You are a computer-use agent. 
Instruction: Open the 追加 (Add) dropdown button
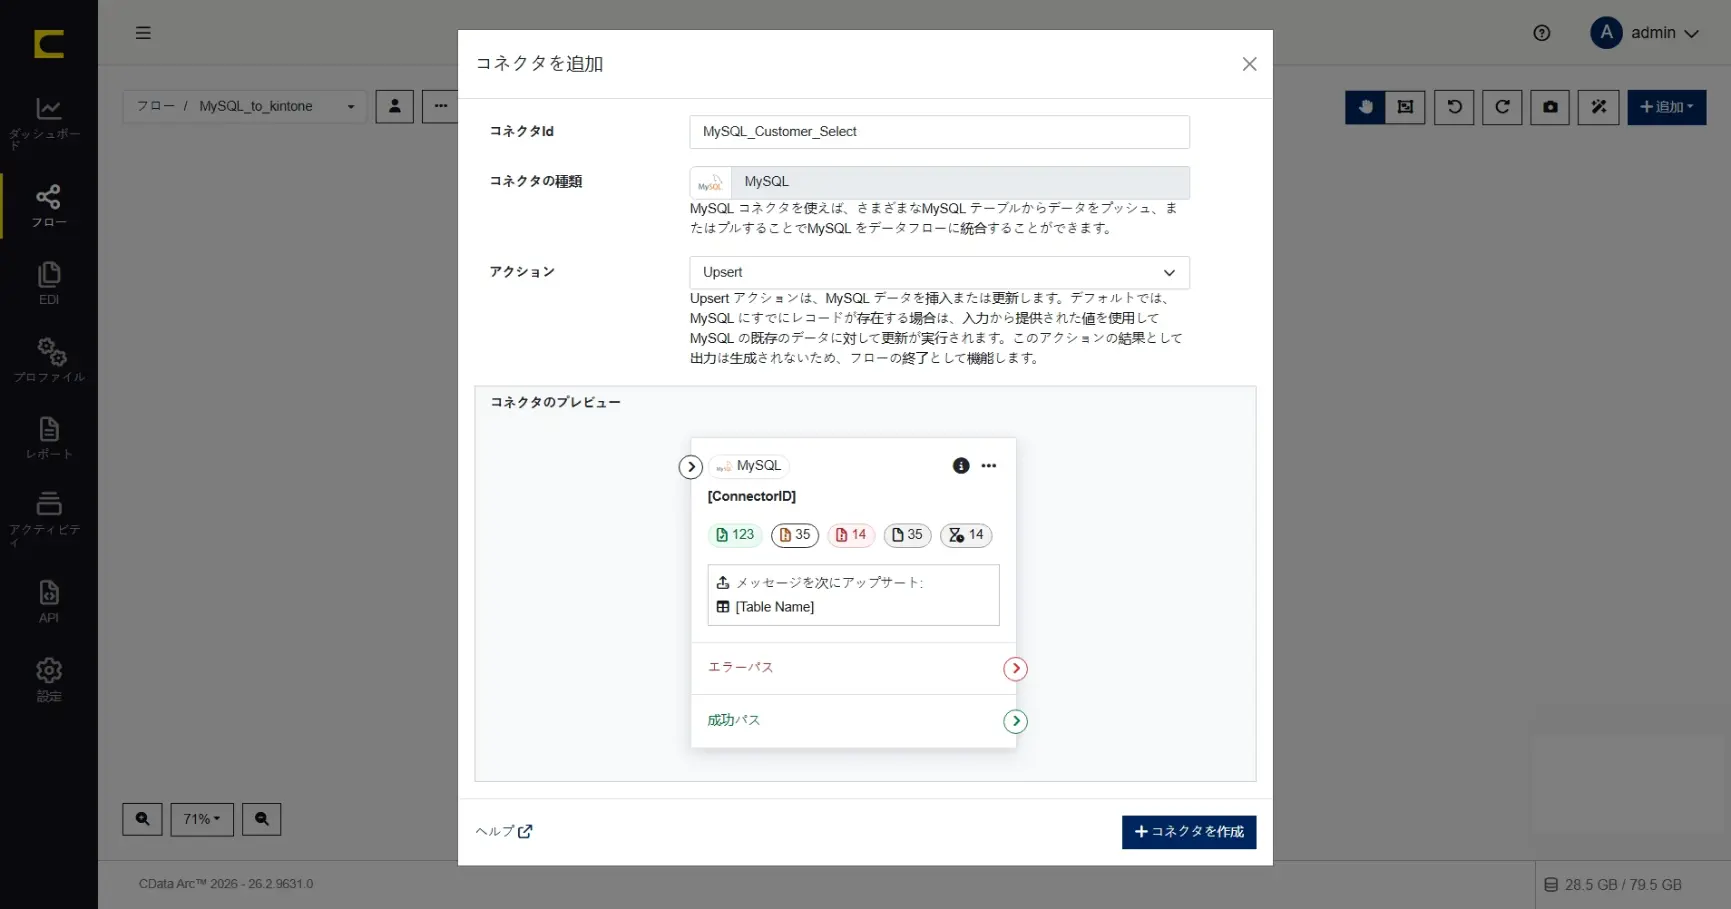pyautogui.click(x=1666, y=107)
